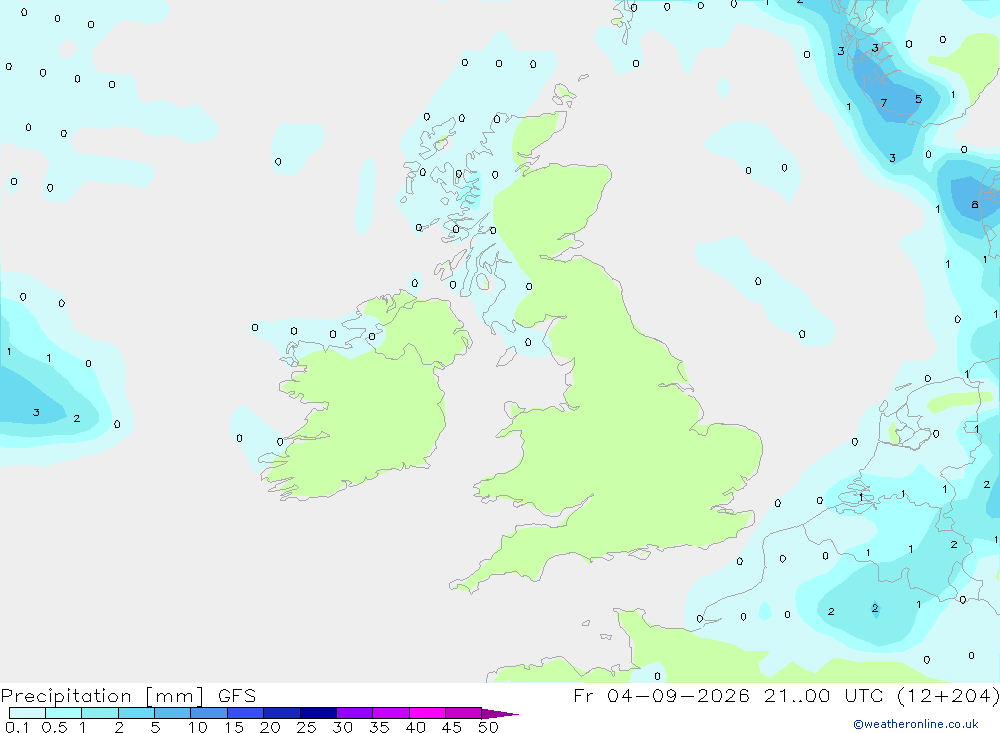Pick the 5–10 mm blue legend swatch
This screenshot has width=1000, height=733.
(x=172, y=713)
